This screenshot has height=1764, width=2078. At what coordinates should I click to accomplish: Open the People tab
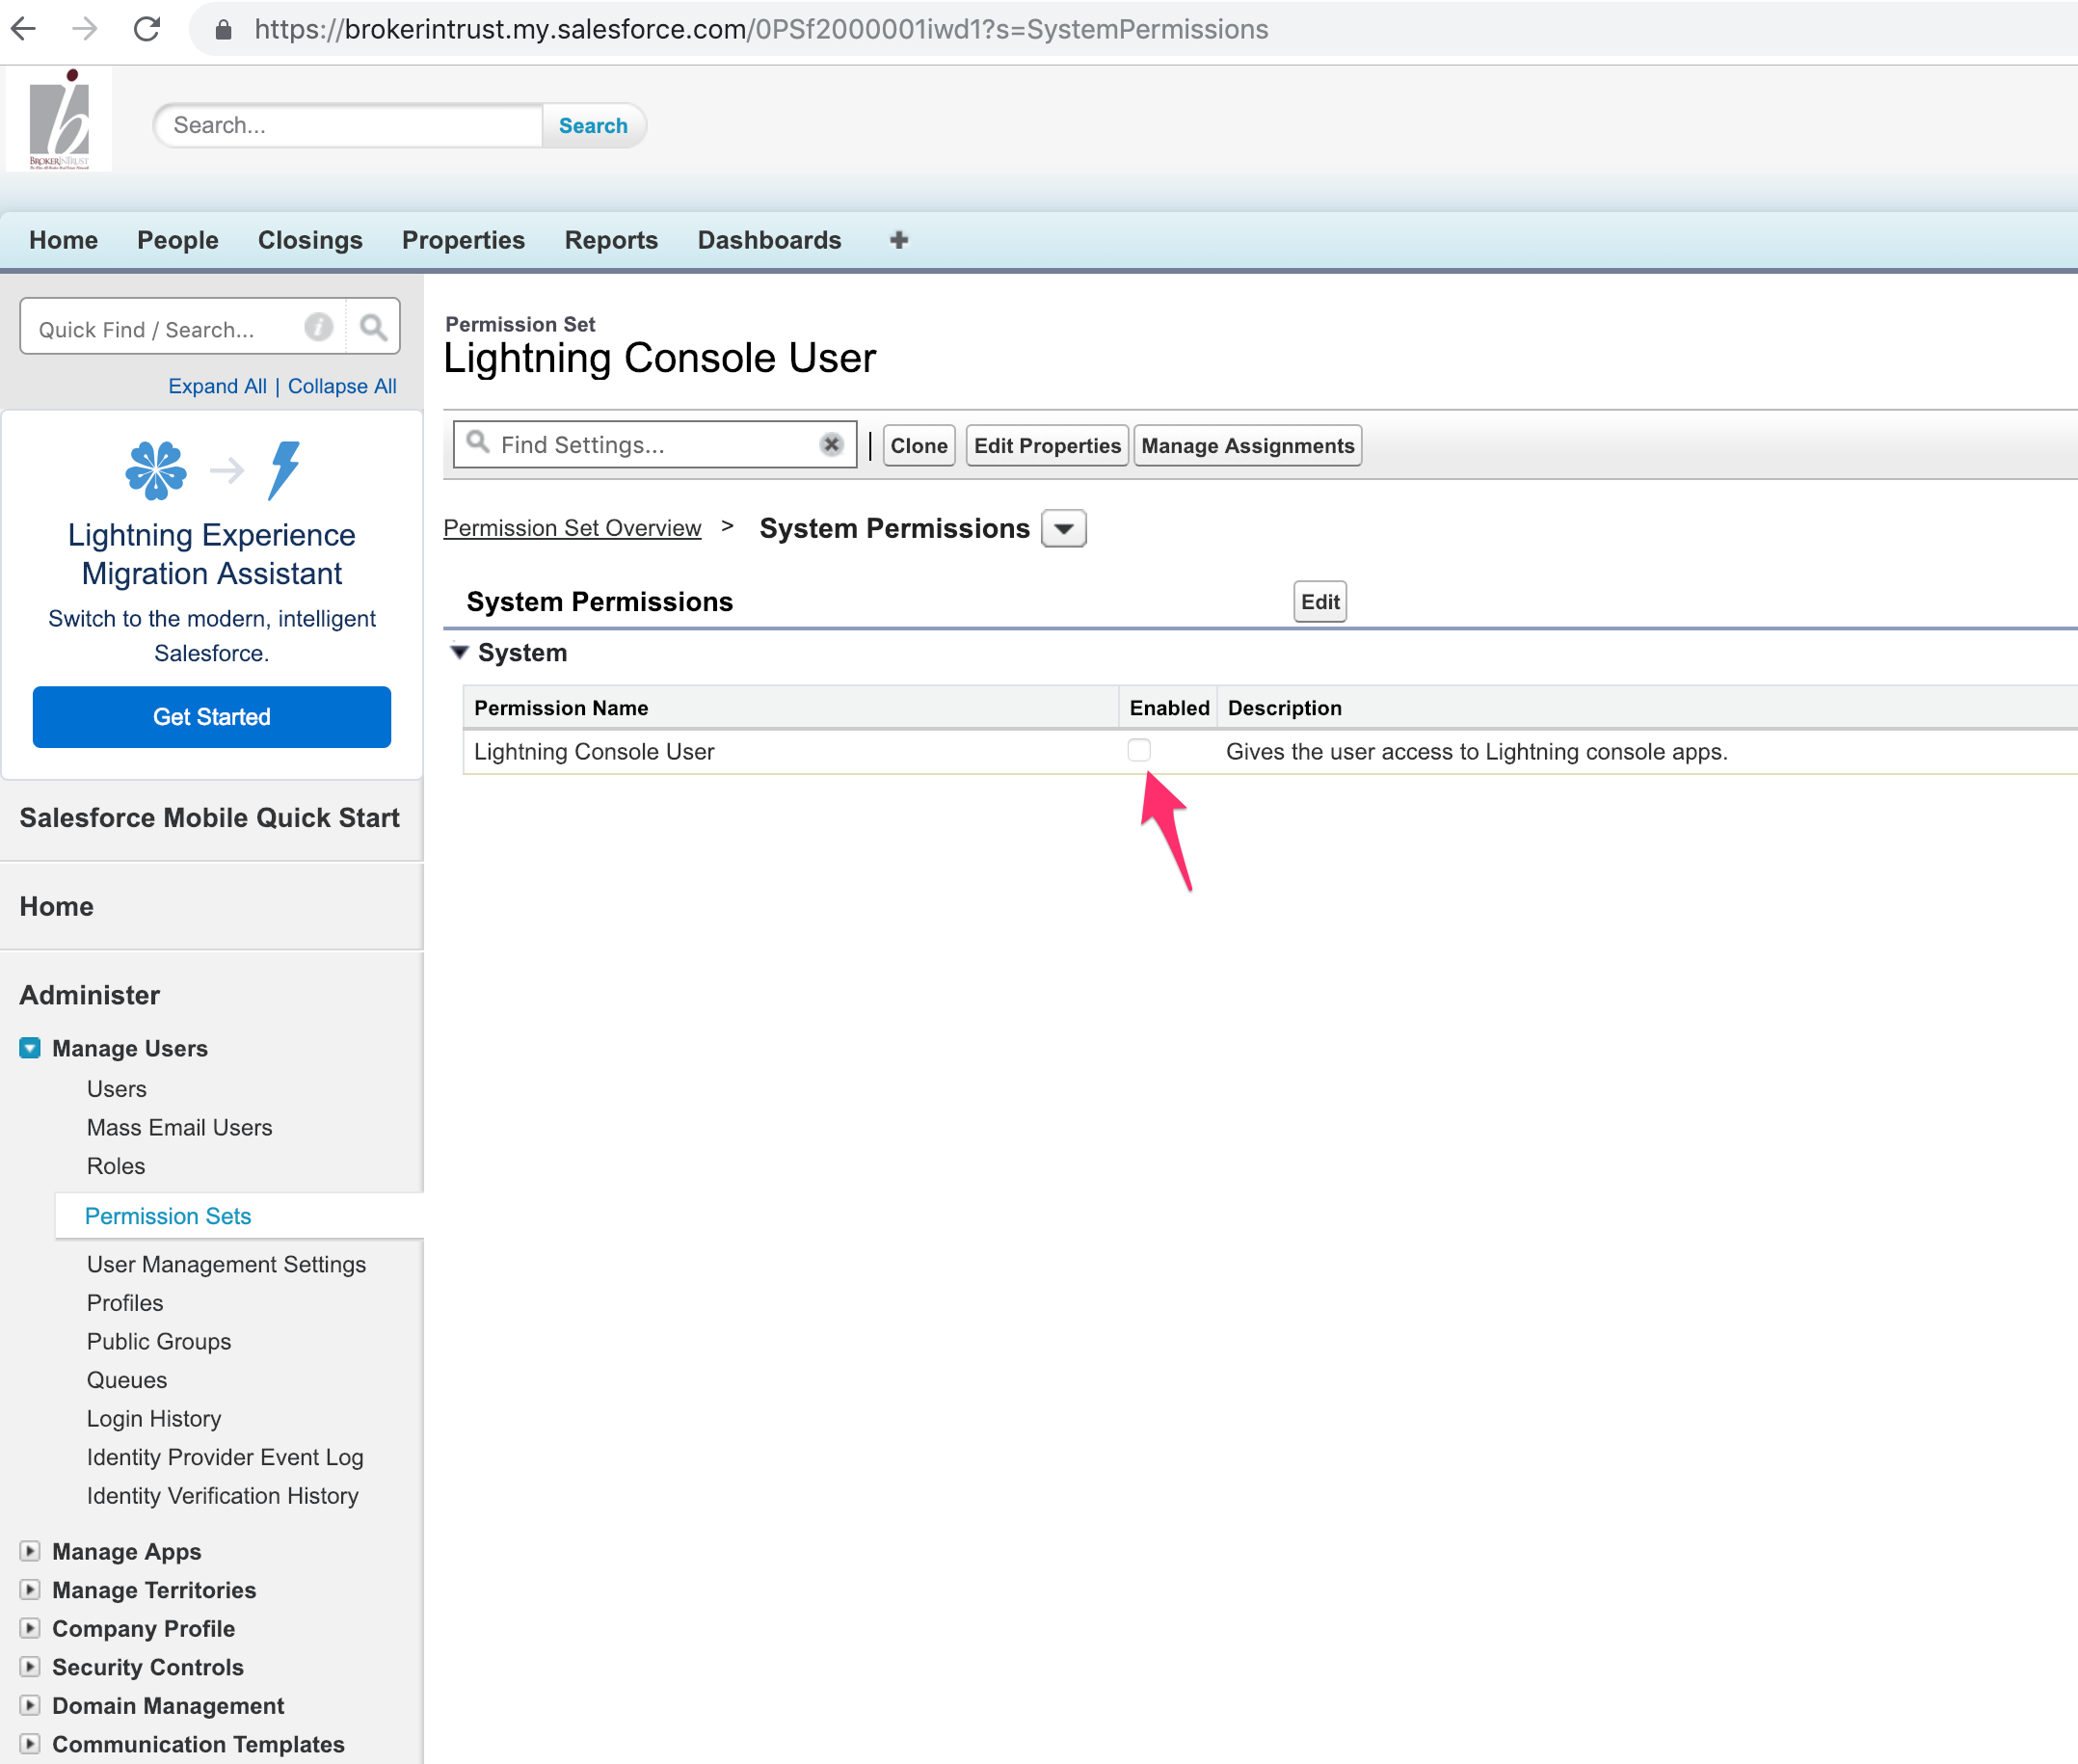point(178,240)
